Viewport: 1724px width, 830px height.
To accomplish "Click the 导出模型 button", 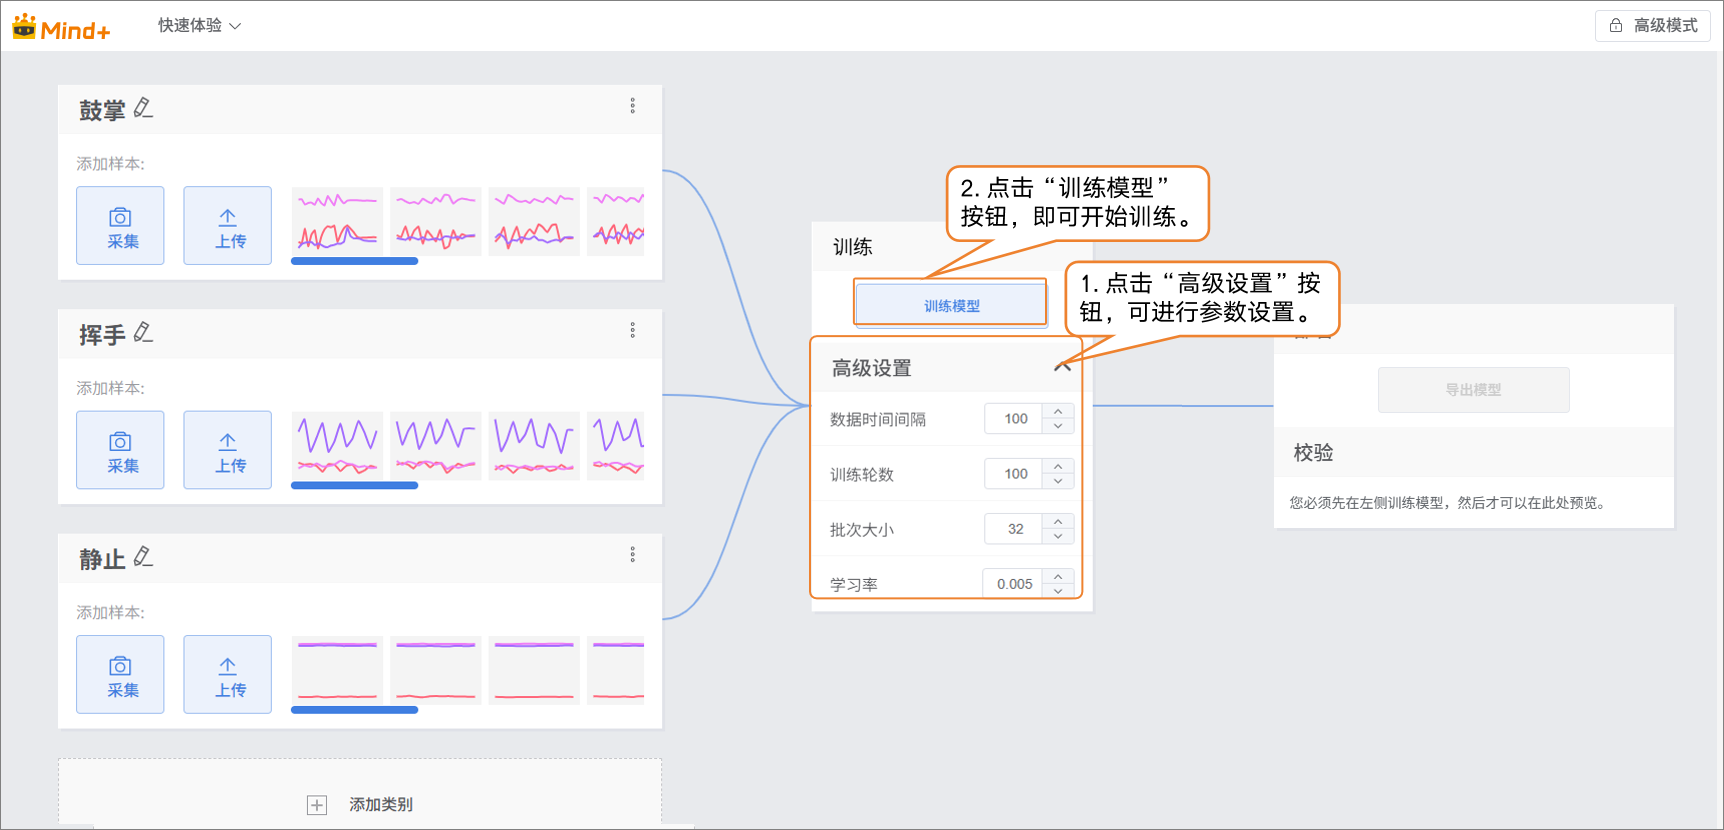I will click(1473, 390).
